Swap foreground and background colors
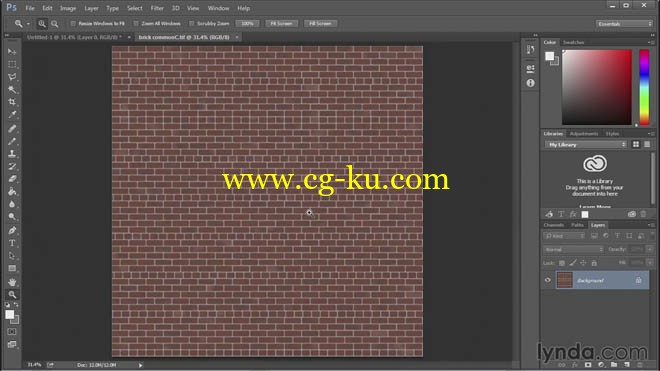This screenshot has width=660, height=371. [16, 304]
